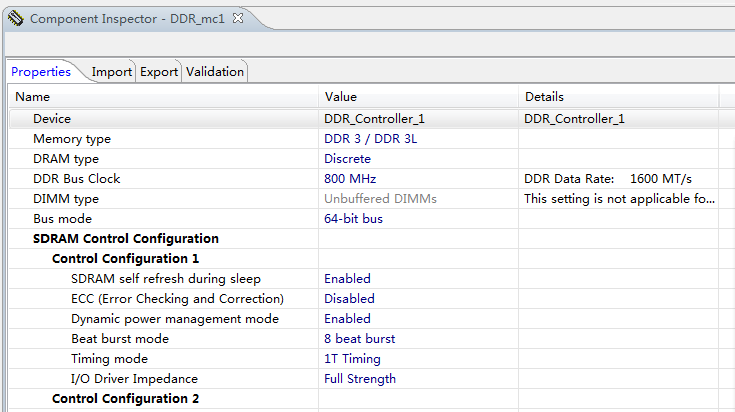Viewport: 735px width, 412px height.
Task: Switch to the Import tab
Action: coord(112,72)
